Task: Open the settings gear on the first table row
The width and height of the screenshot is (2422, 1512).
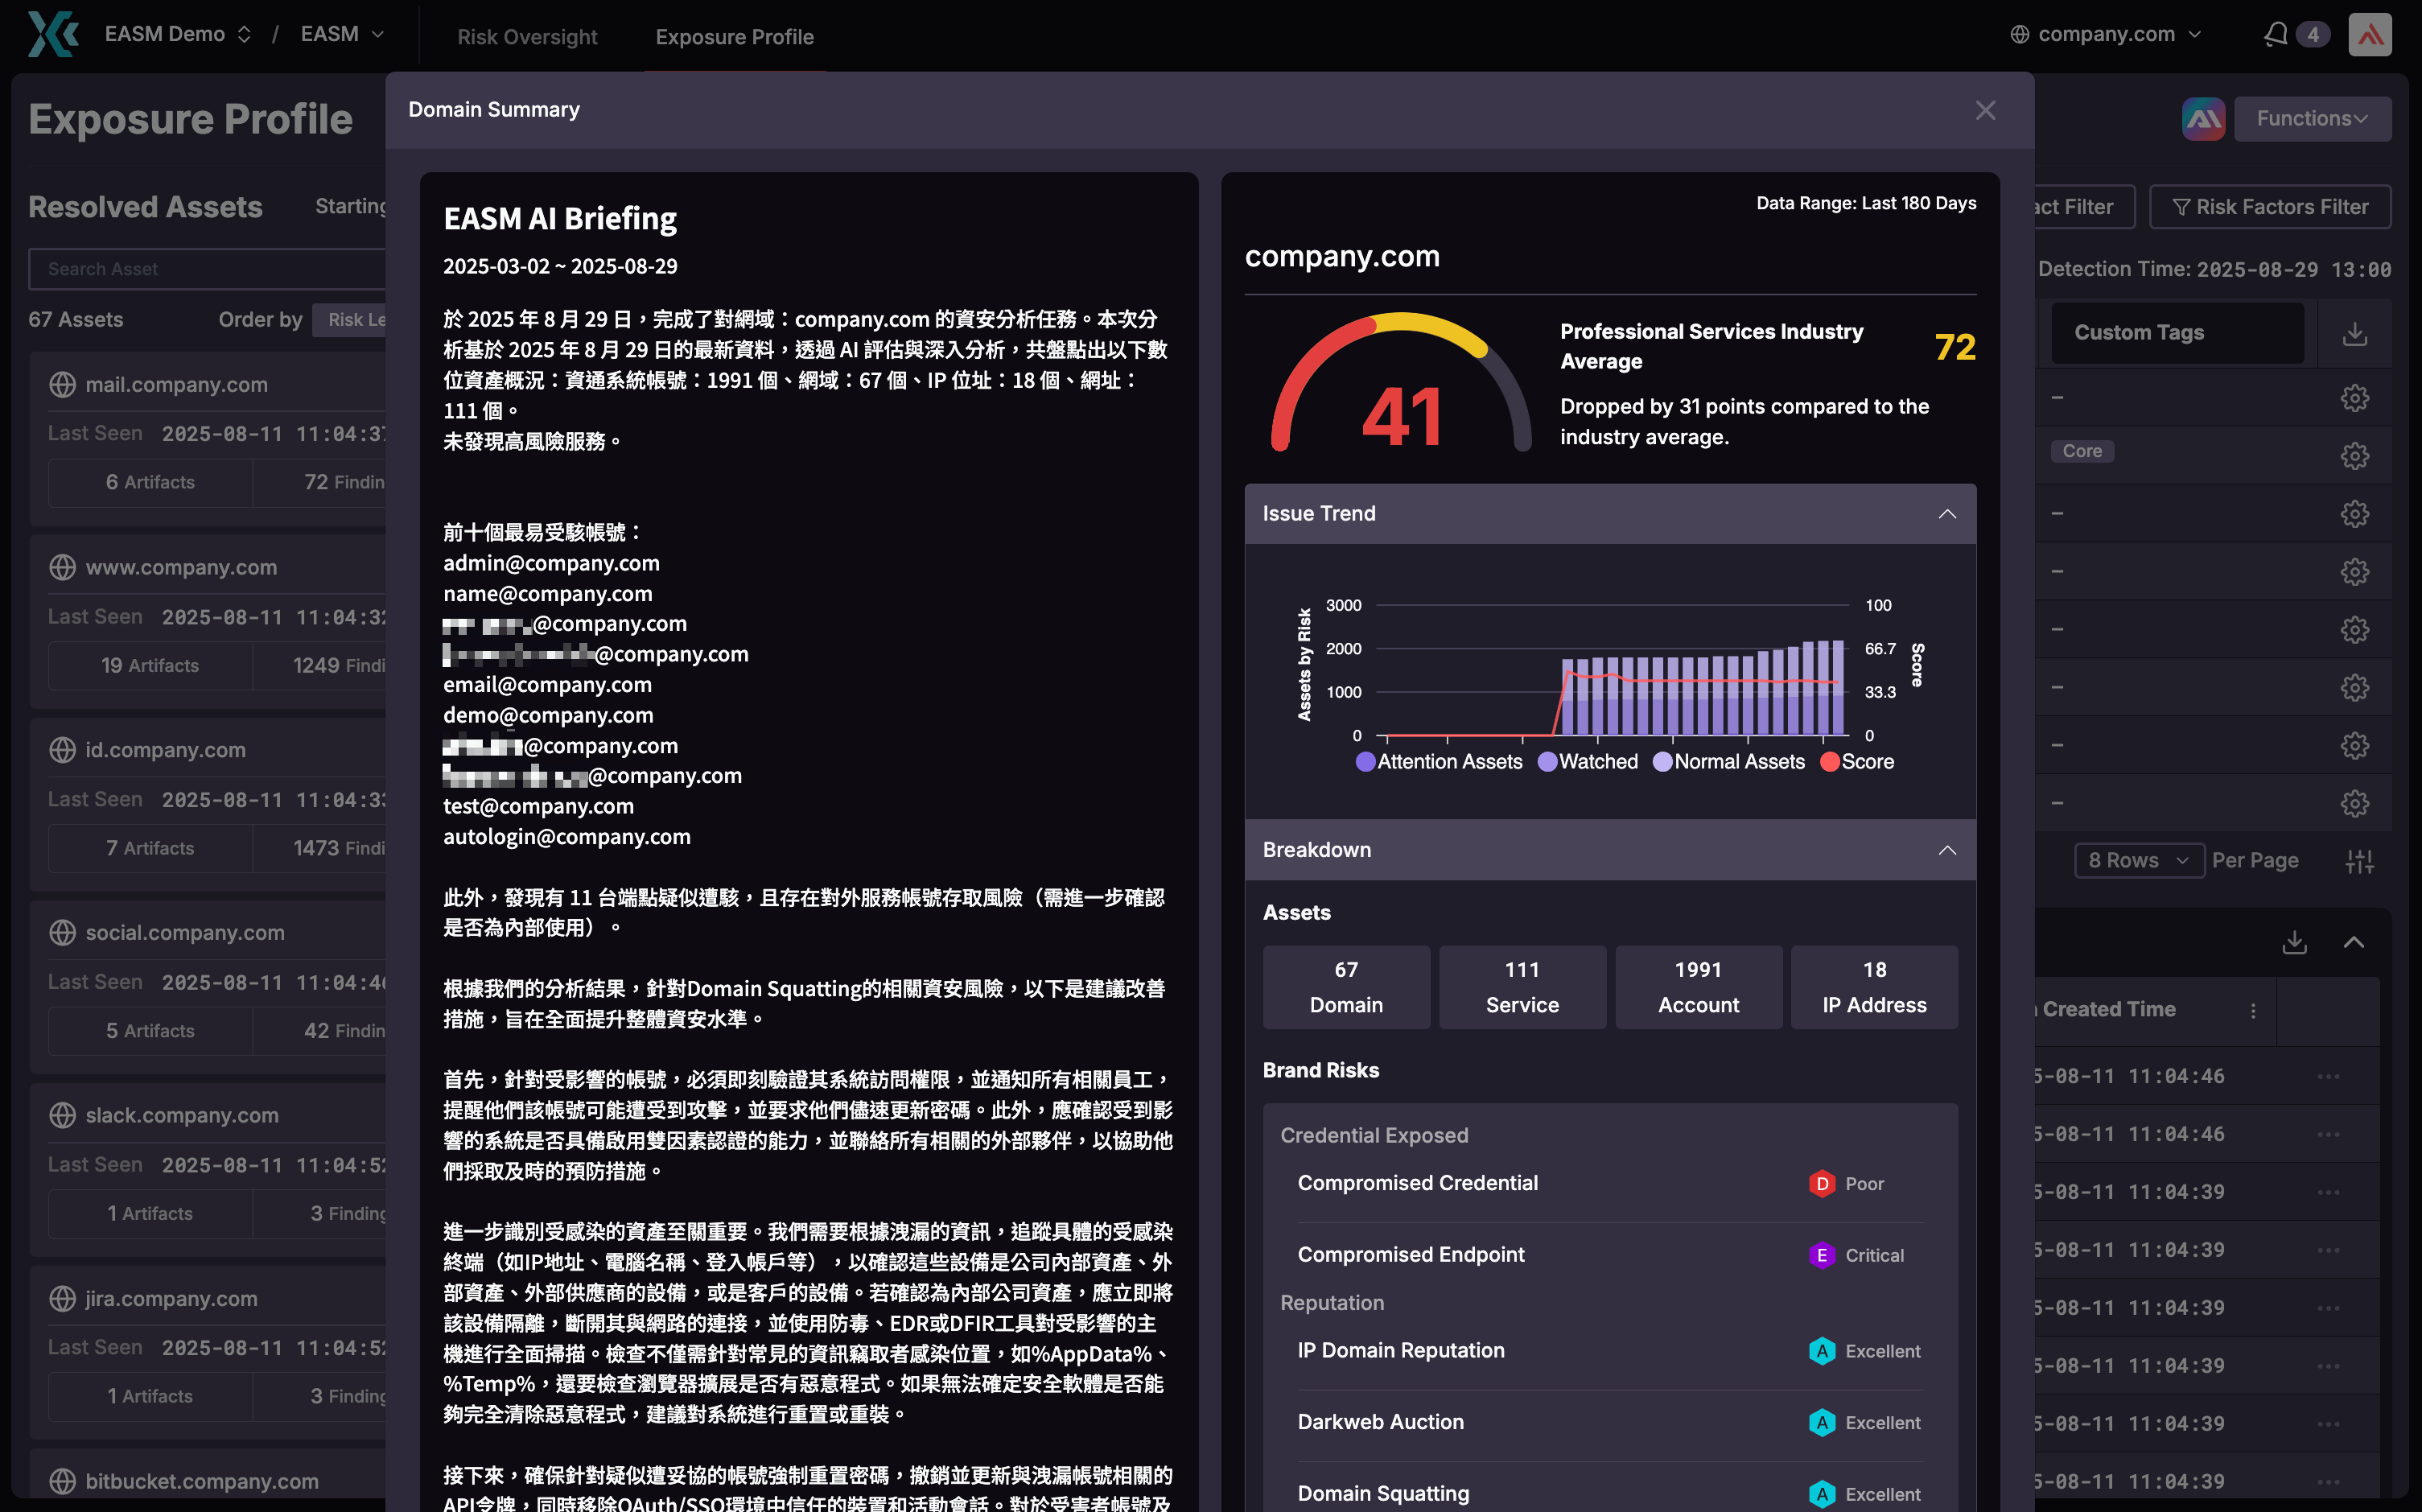Action: (x=2355, y=397)
